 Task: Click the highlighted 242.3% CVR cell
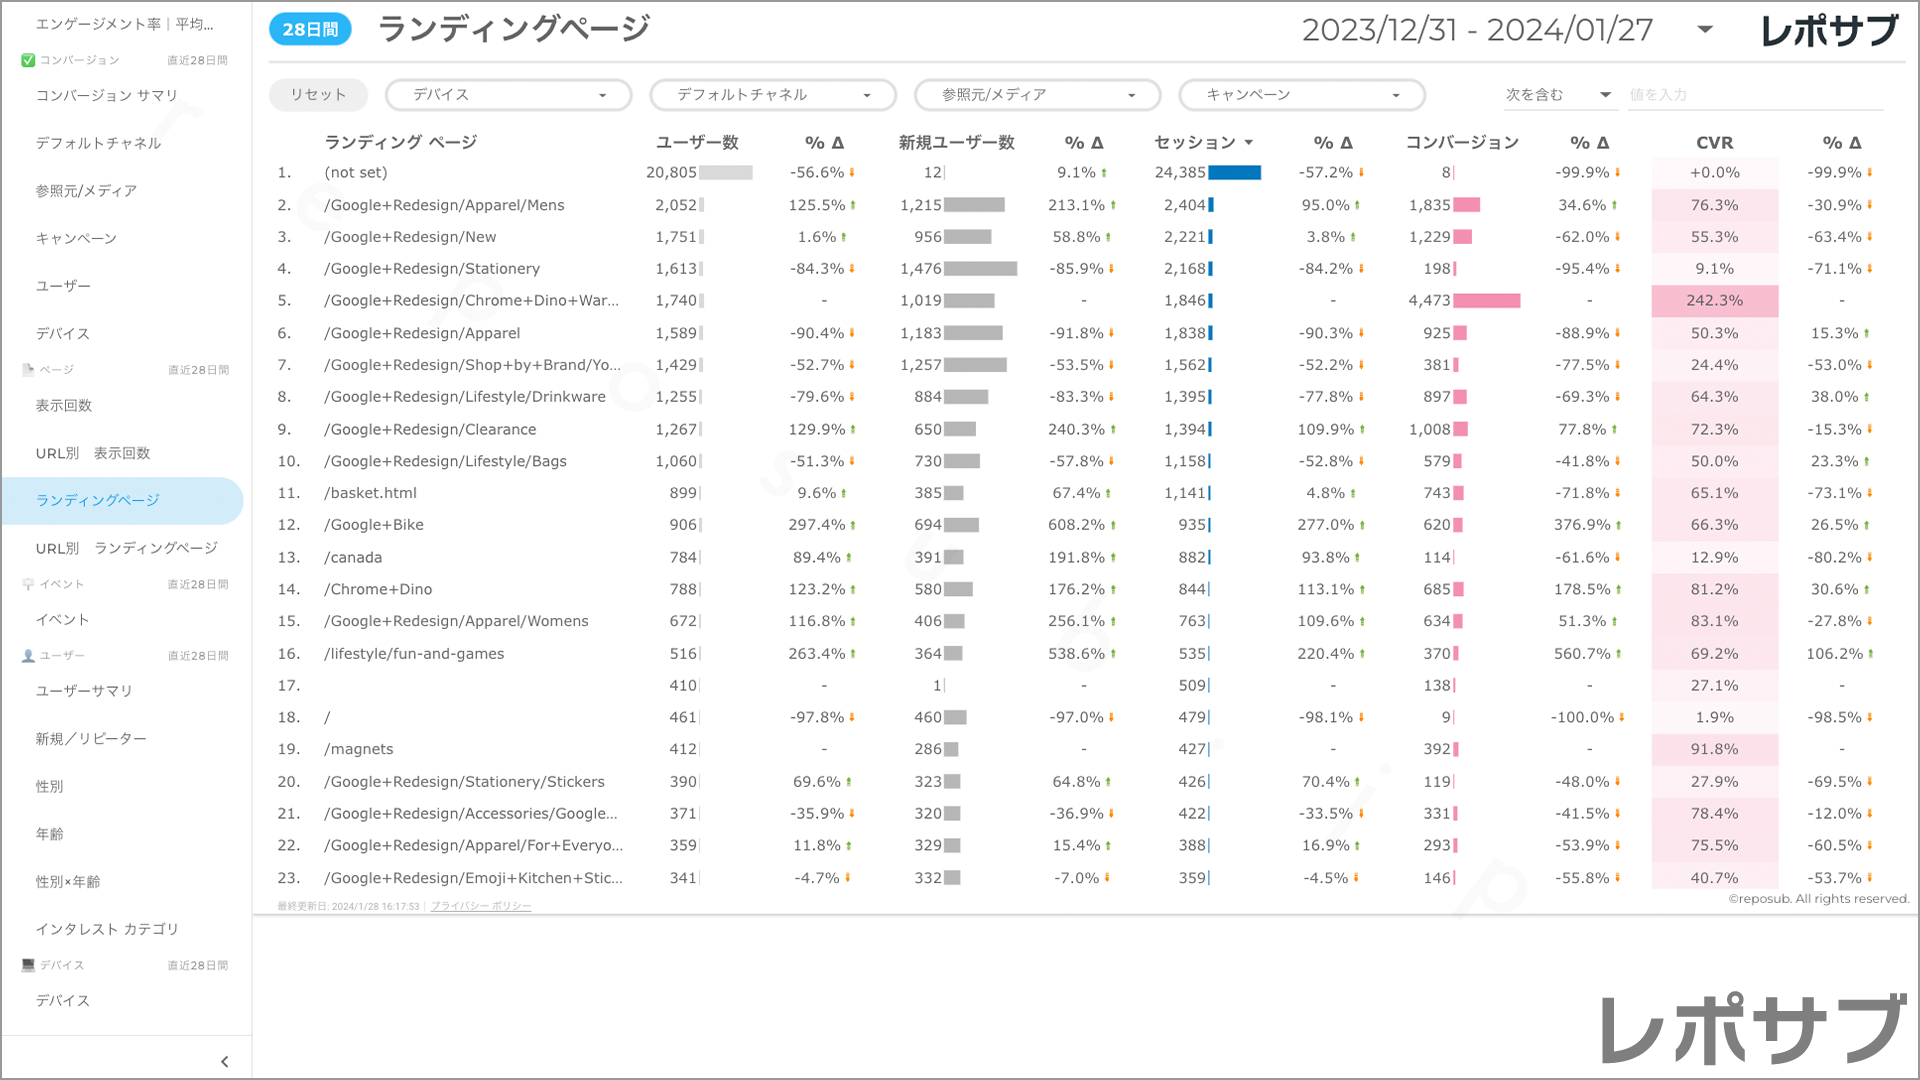(1714, 301)
